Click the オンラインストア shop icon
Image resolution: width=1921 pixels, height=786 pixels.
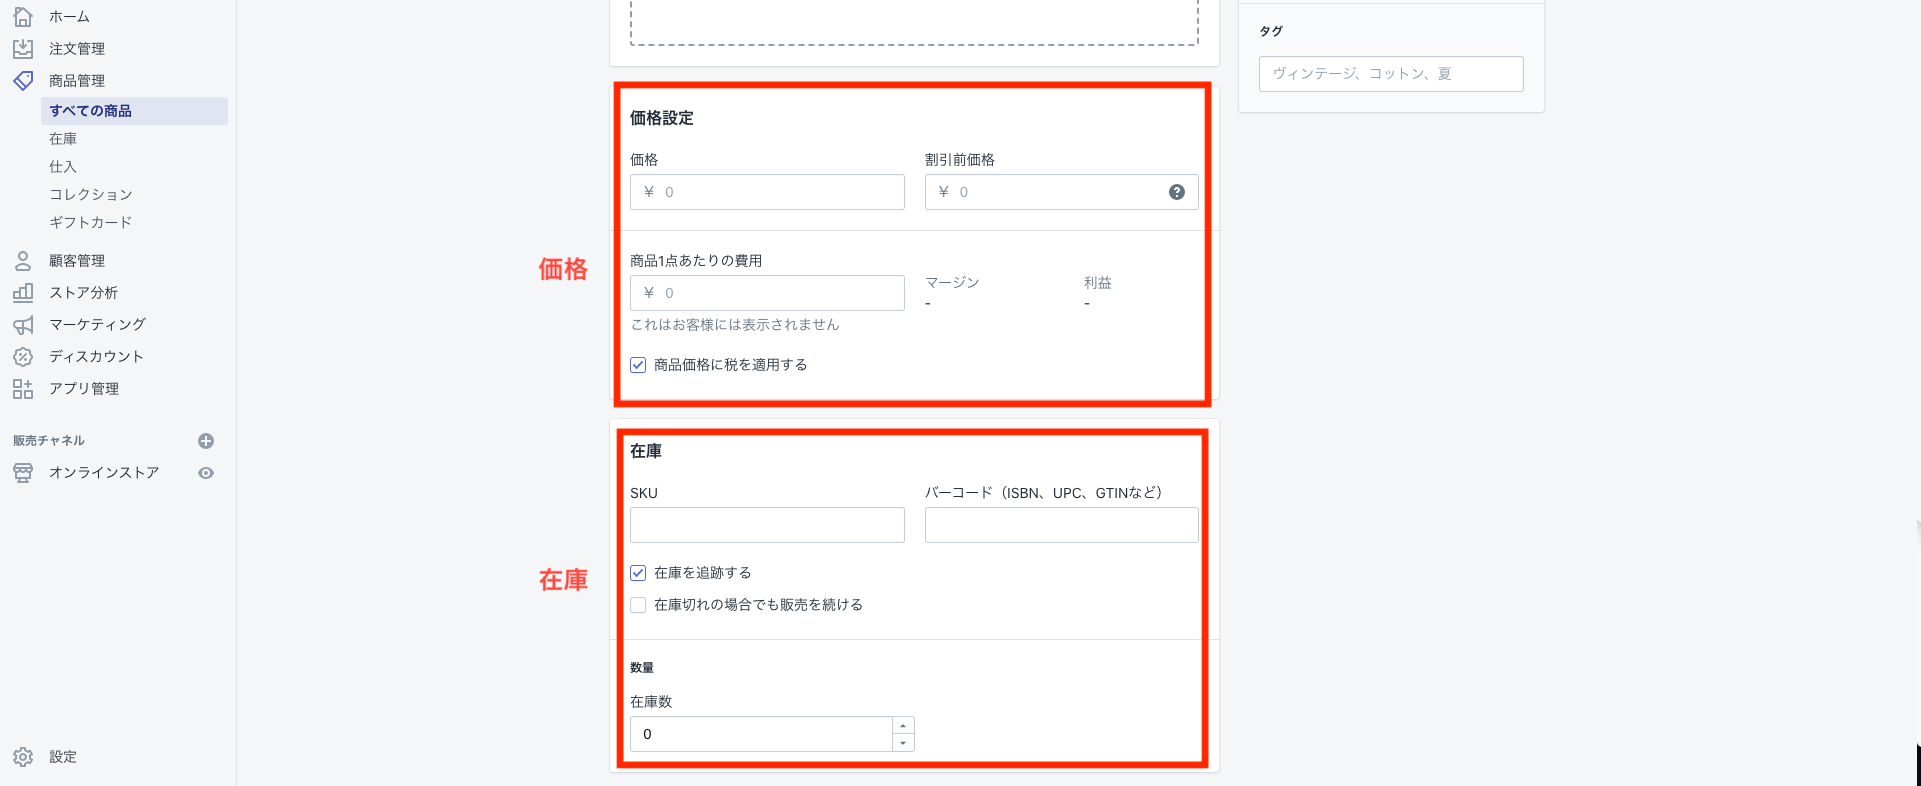[23, 473]
